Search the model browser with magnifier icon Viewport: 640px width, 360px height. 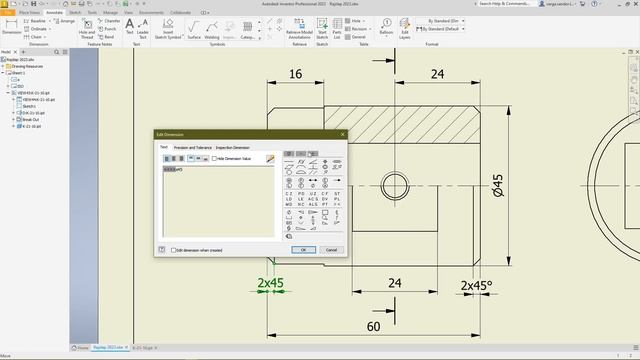[x=56, y=52]
